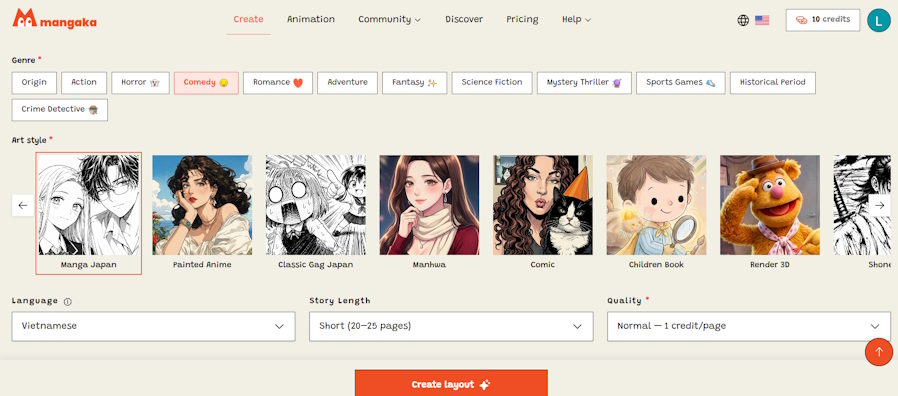Show next art styles with right arrow
Image resolution: width=898 pixels, height=396 pixels.
[x=880, y=205]
